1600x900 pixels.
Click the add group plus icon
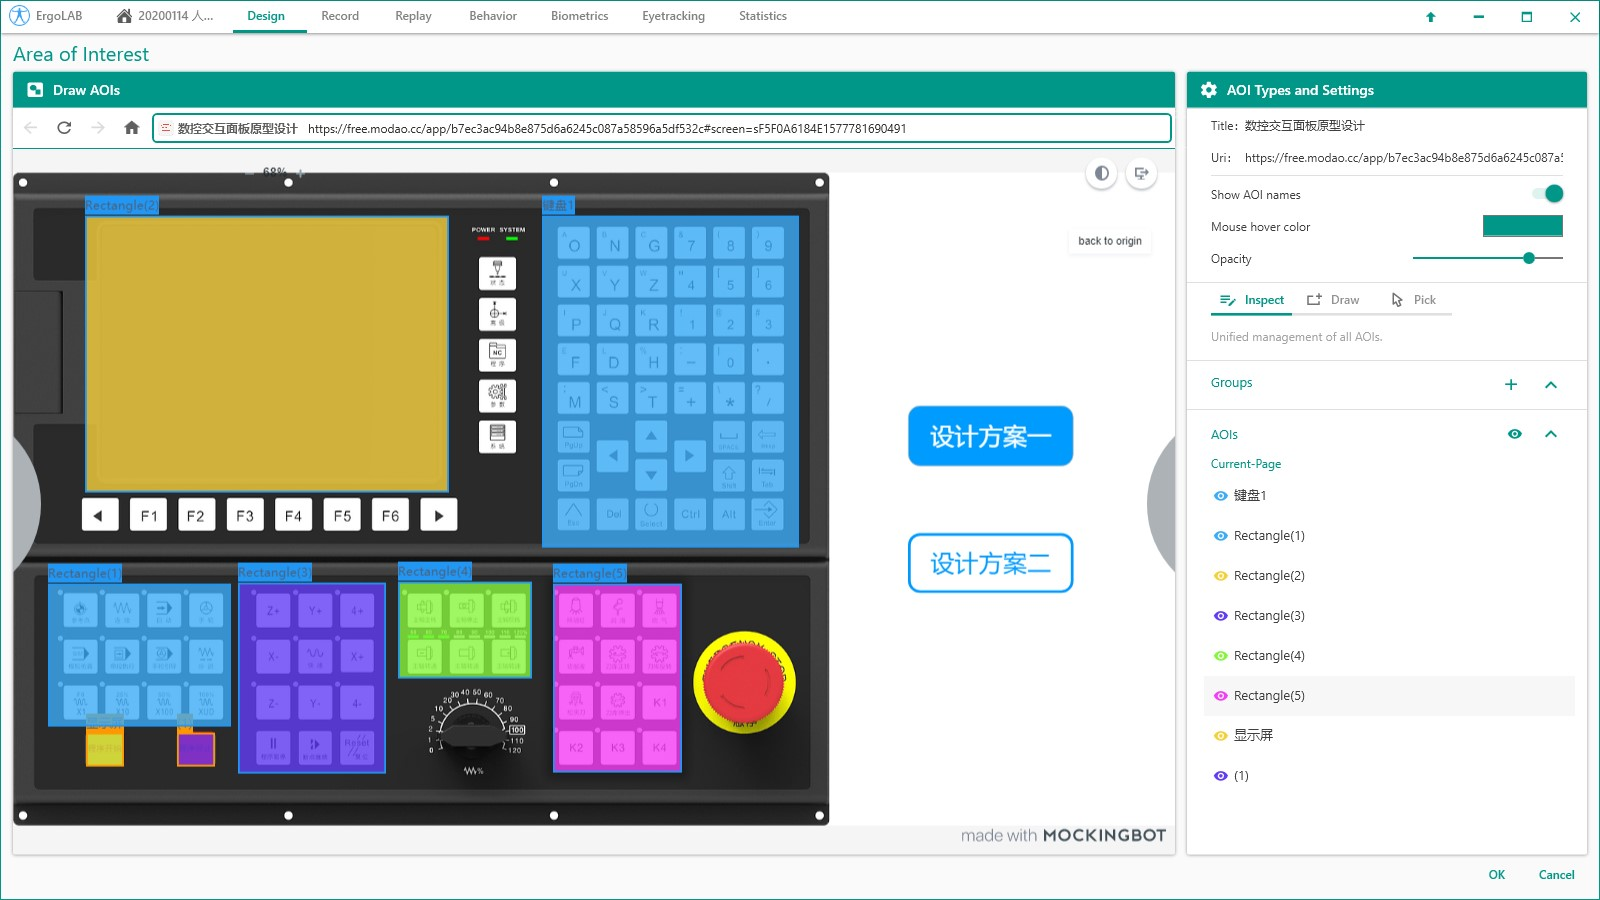click(x=1511, y=384)
